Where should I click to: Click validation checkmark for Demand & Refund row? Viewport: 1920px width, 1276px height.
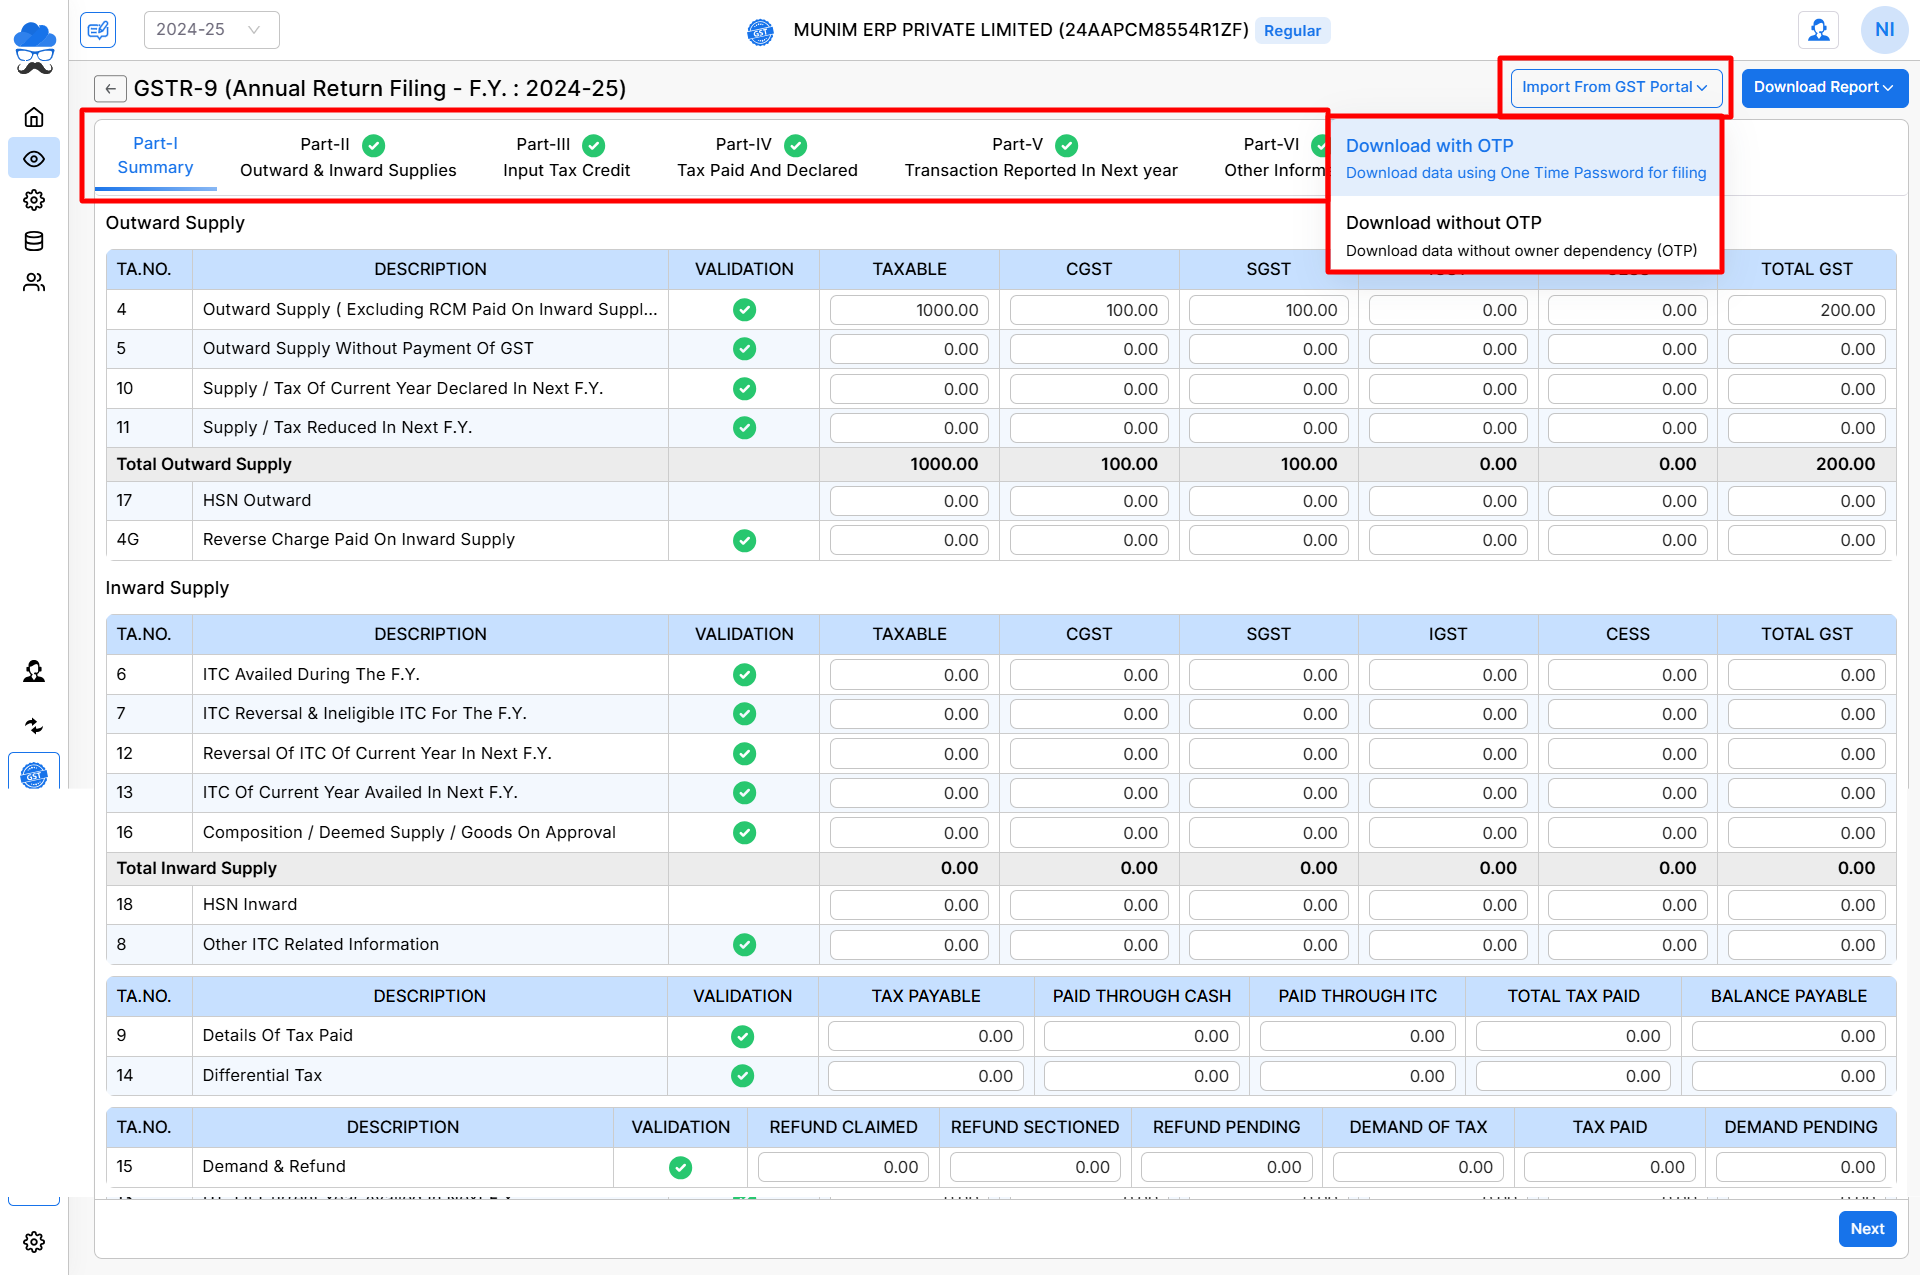681,1167
